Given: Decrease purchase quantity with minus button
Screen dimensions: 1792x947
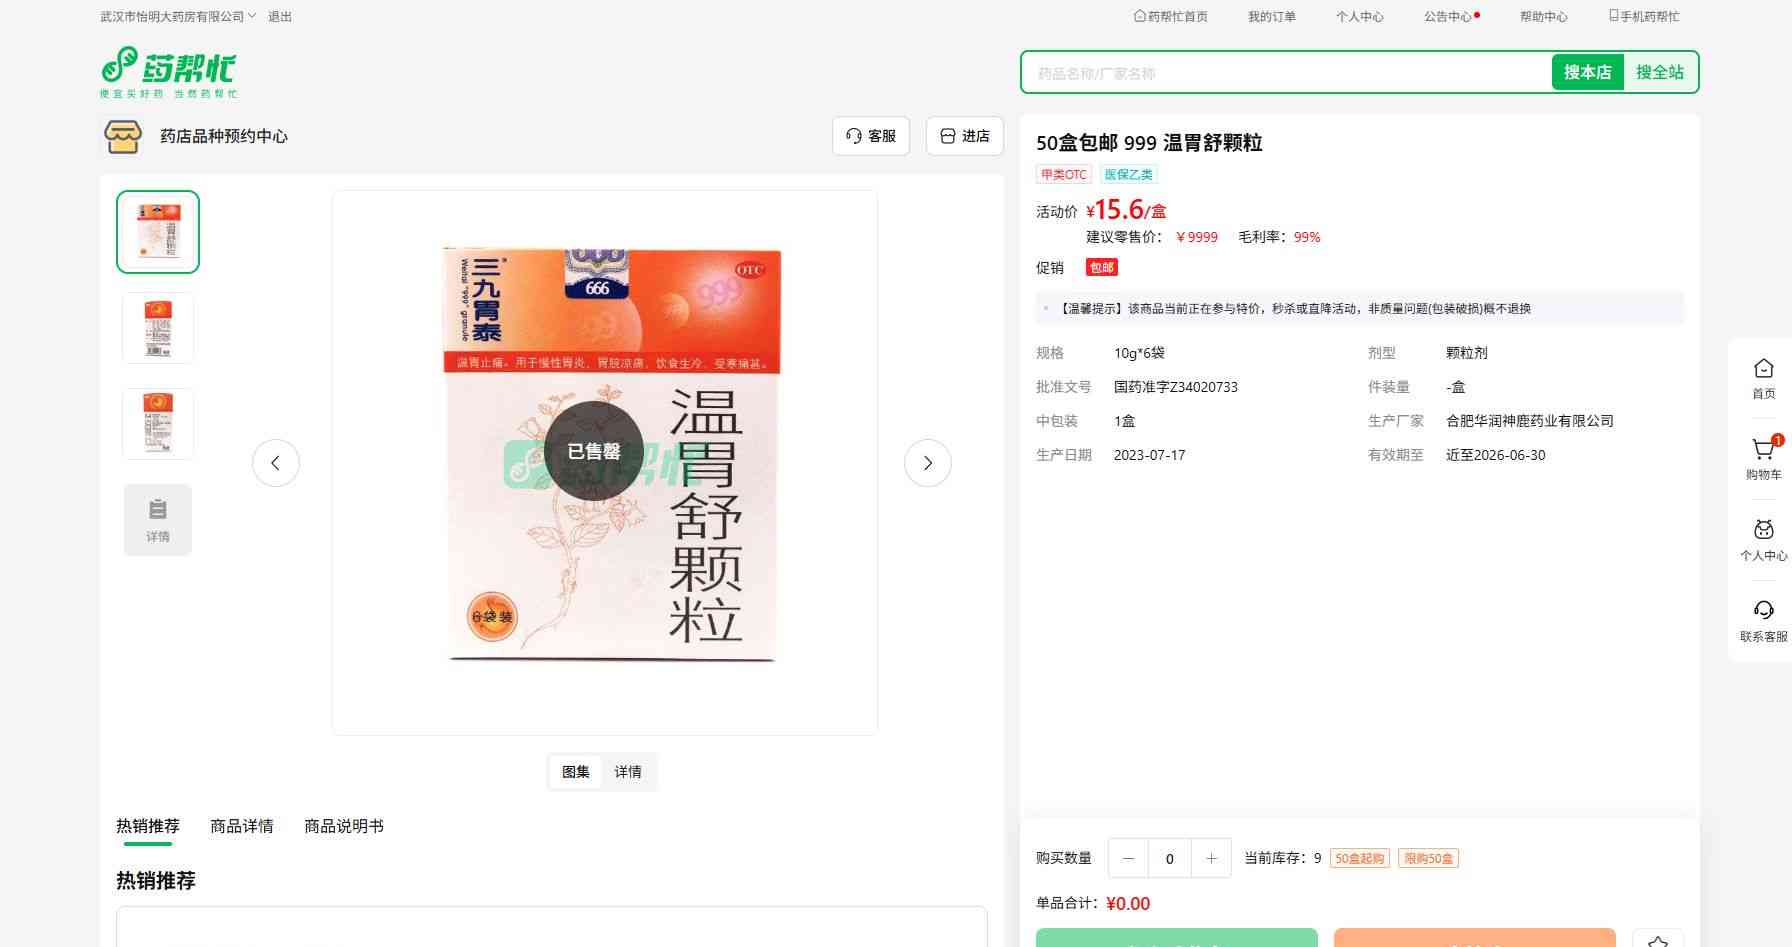Looking at the screenshot, I should coord(1129,858).
